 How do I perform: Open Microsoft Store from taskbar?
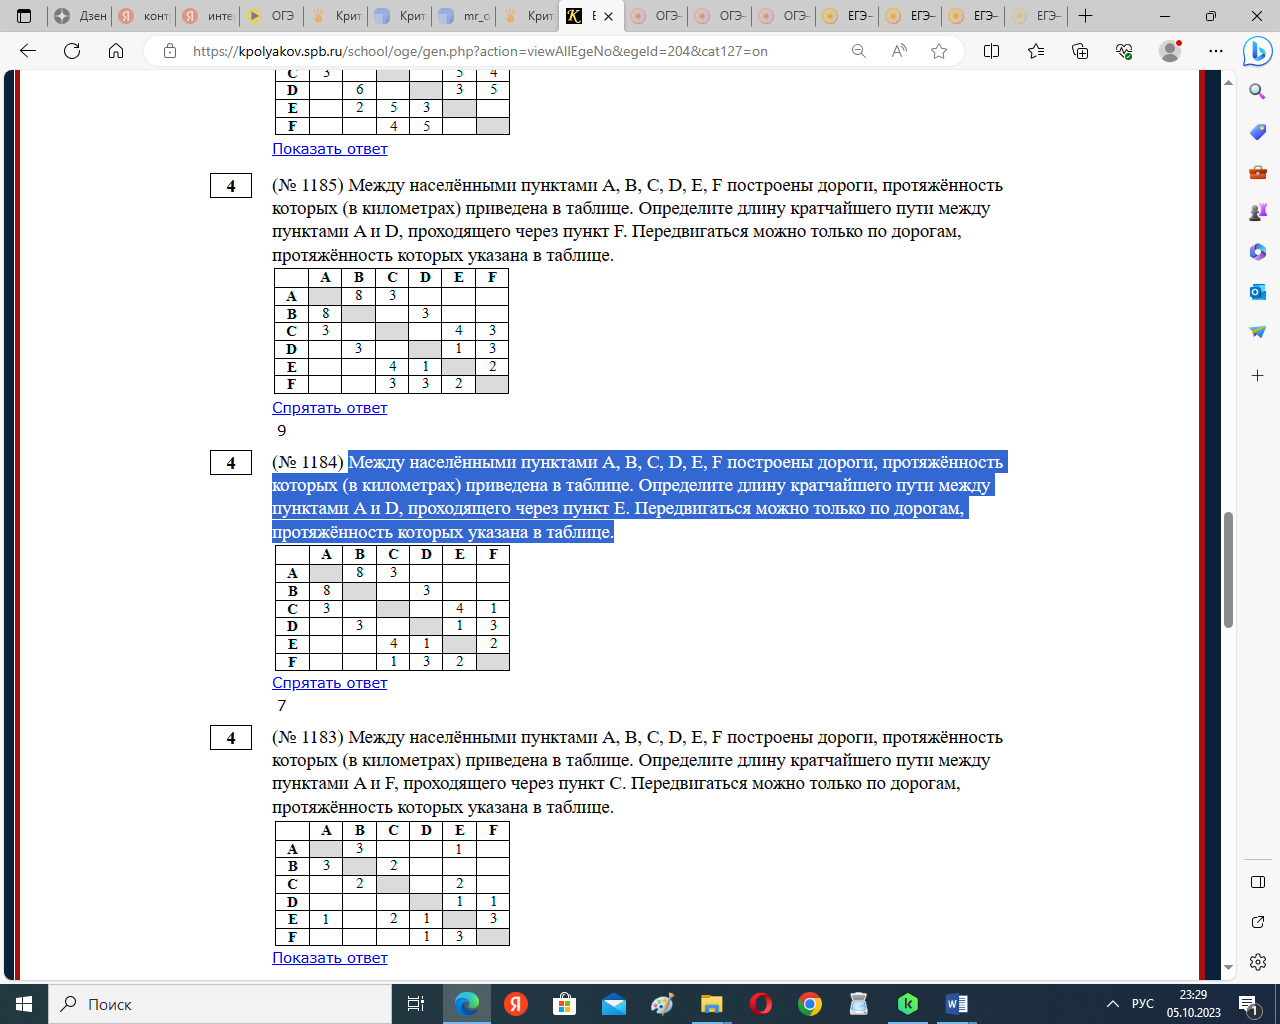click(x=565, y=1004)
